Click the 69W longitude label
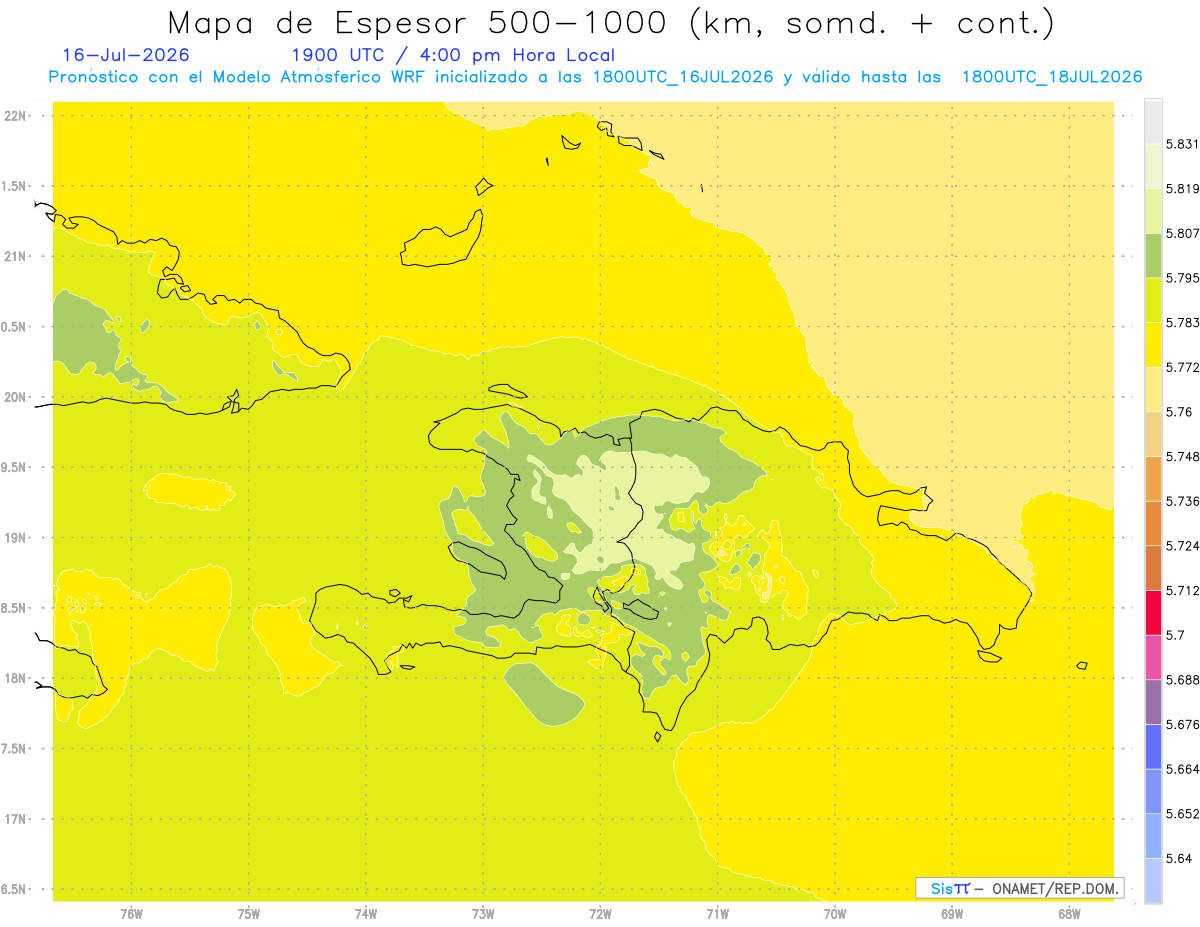The image size is (1200, 927). click(x=952, y=914)
